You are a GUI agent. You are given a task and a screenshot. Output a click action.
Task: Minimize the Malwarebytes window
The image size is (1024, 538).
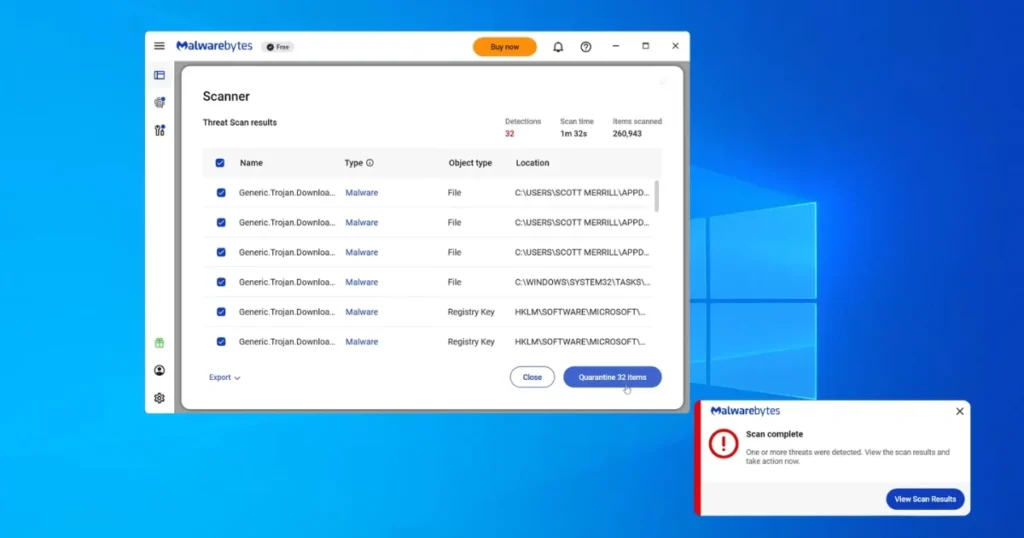(615, 46)
